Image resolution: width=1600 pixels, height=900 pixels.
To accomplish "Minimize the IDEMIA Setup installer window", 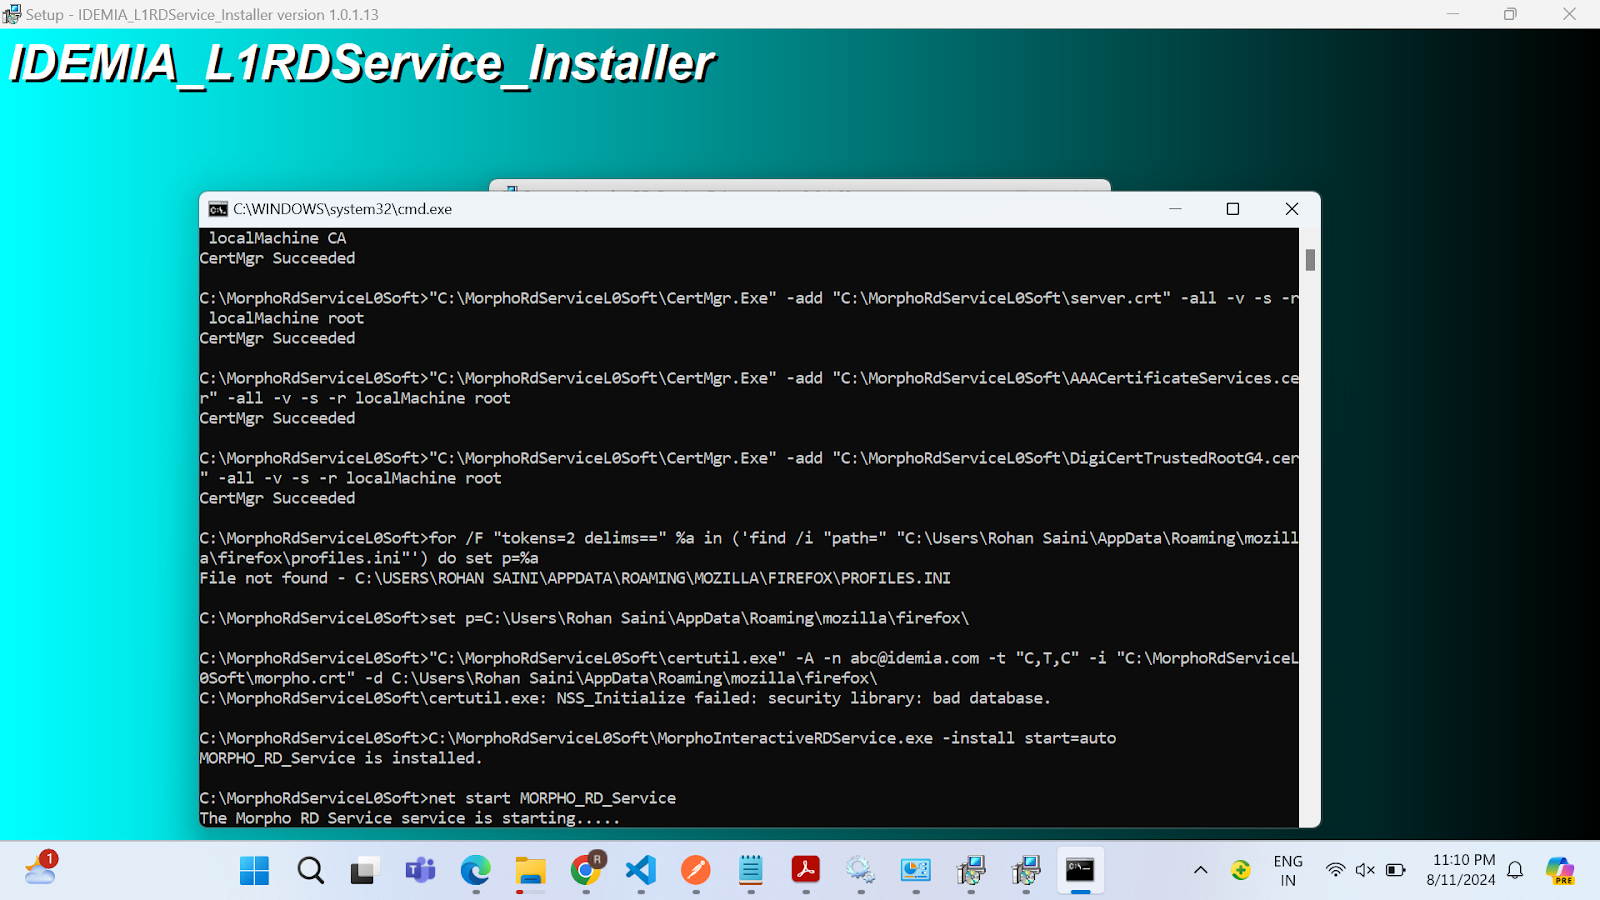I will point(1453,14).
